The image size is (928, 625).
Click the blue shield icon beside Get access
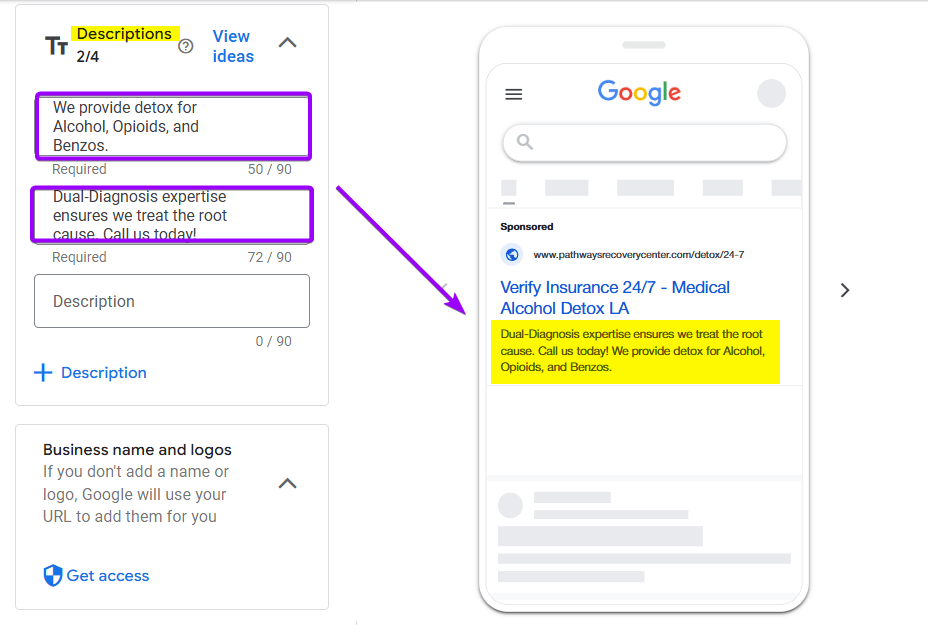[52, 575]
